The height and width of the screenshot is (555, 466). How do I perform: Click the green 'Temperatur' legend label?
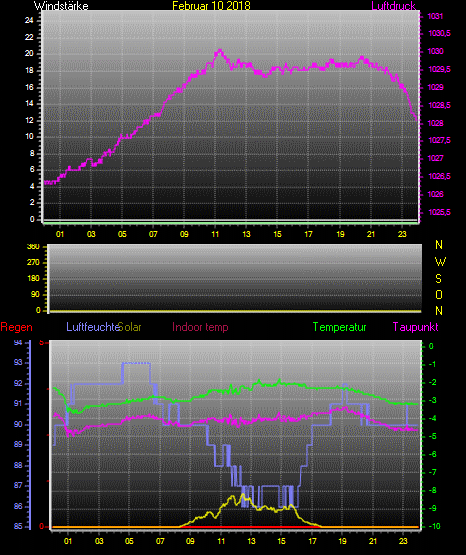[x=339, y=327]
